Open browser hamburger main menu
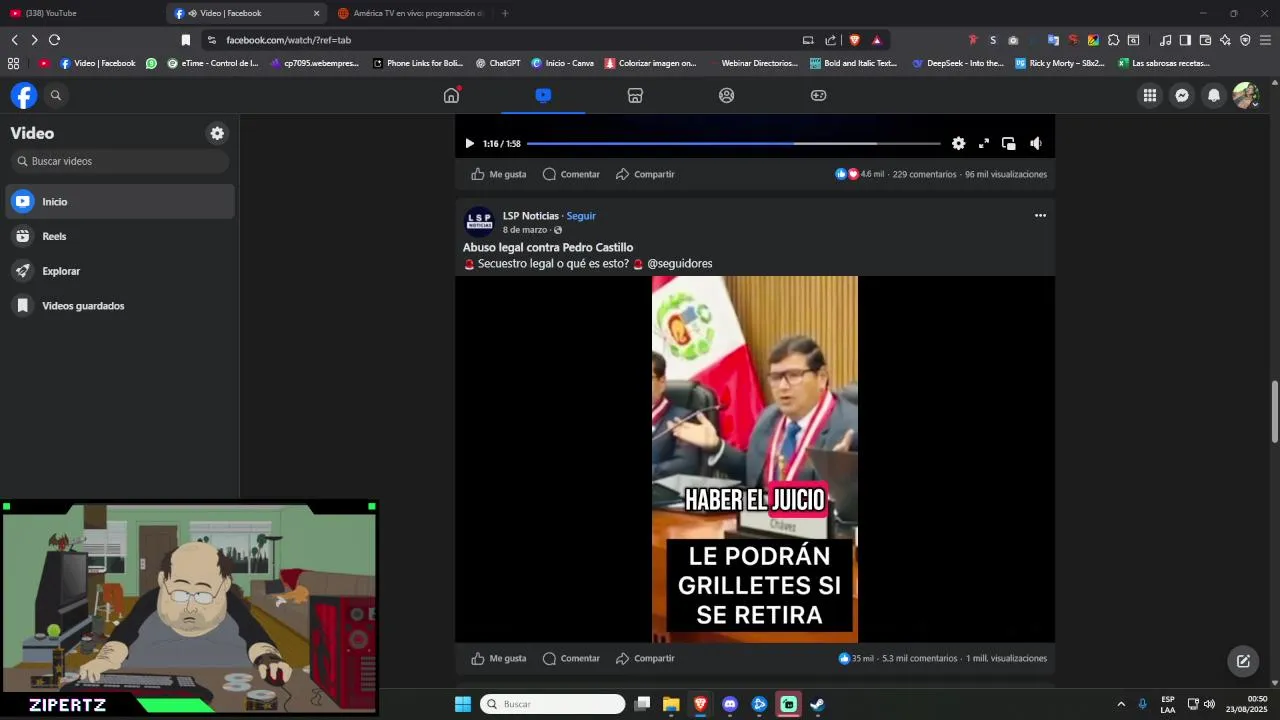 (x=1265, y=40)
